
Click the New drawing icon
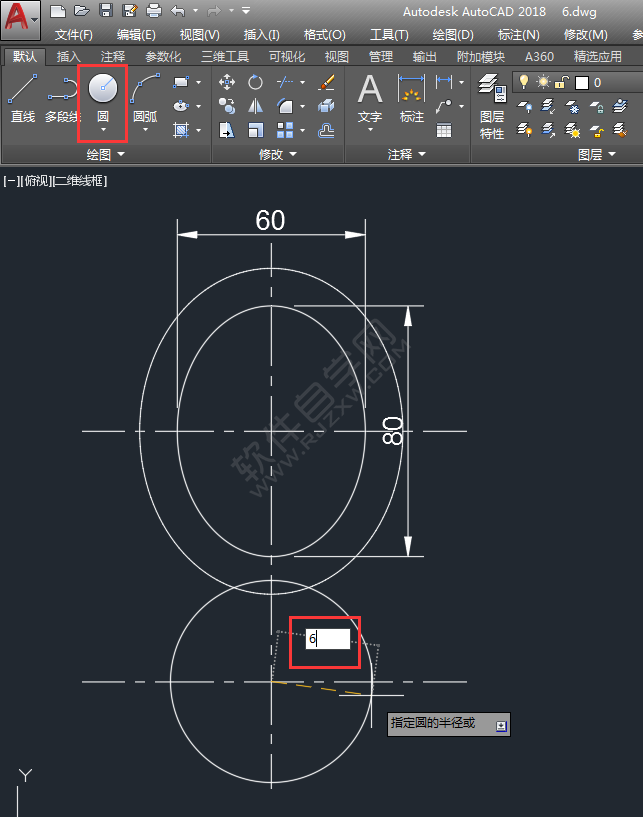coord(57,10)
